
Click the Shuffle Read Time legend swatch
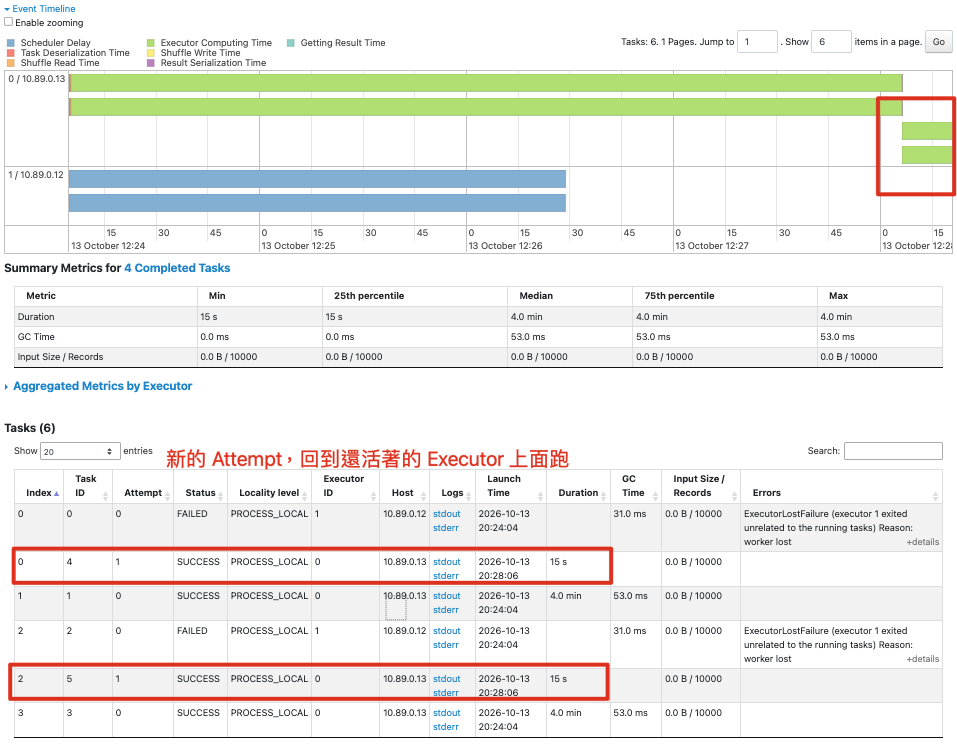pyautogui.click(x=10, y=62)
